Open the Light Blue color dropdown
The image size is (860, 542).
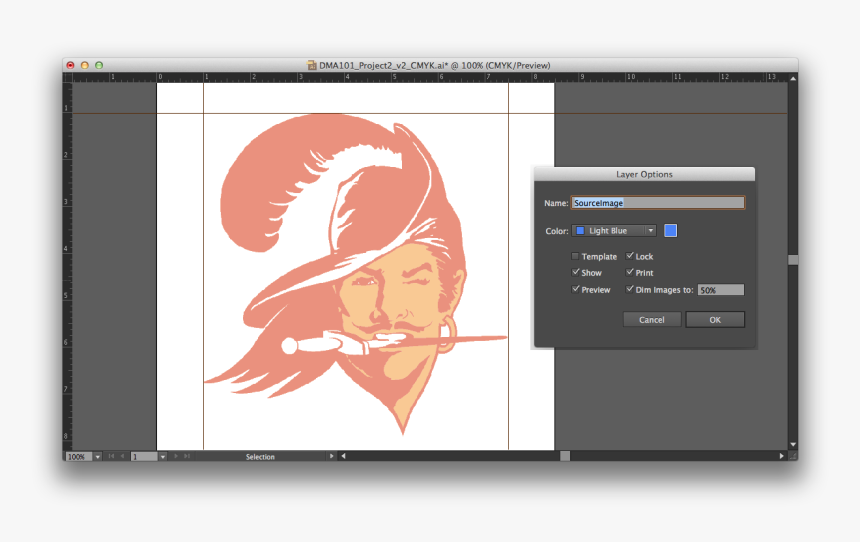(x=614, y=231)
